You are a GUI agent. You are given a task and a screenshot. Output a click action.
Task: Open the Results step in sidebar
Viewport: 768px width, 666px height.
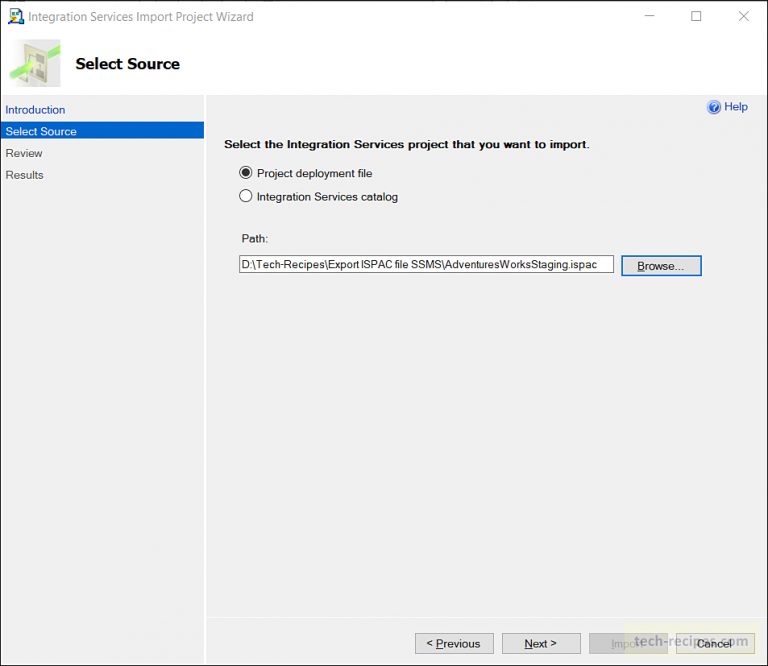[25, 175]
